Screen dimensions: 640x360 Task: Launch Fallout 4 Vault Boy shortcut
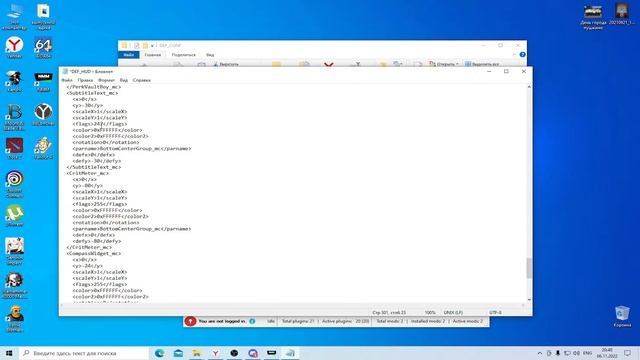pyautogui.click(x=43, y=149)
